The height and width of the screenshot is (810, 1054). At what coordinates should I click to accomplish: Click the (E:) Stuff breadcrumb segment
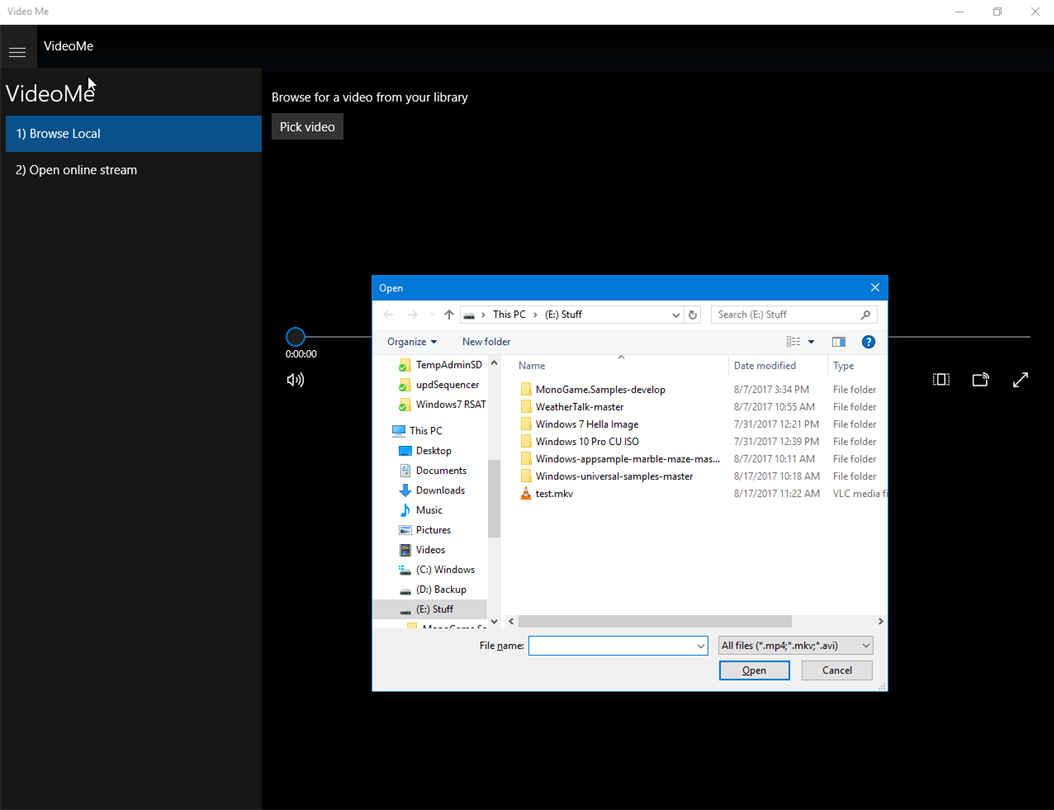(x=563, y=315)
